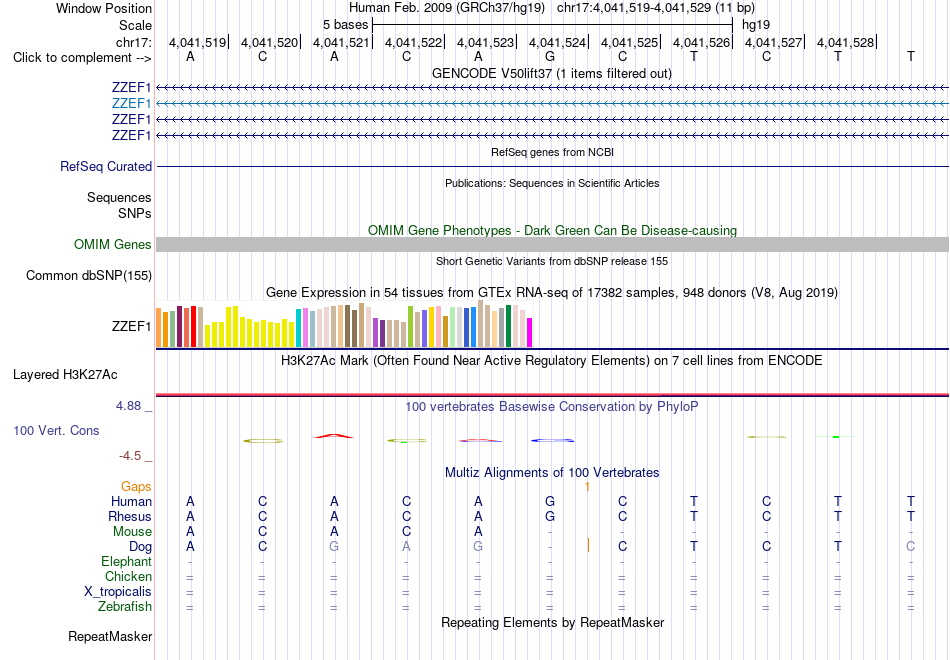This screenshot has height=660, width=950.
Task: Open the 100 Vert. Cons track label
Action: [56, 431]
